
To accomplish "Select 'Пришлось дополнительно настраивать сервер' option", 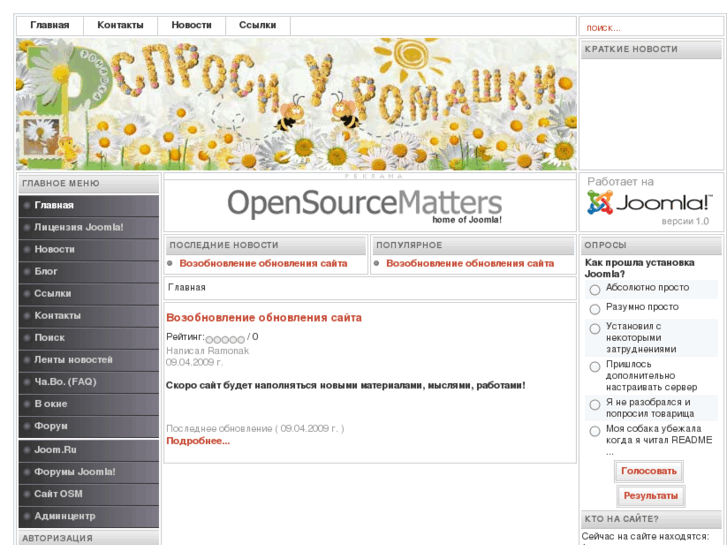I will (x=594, y=366).
